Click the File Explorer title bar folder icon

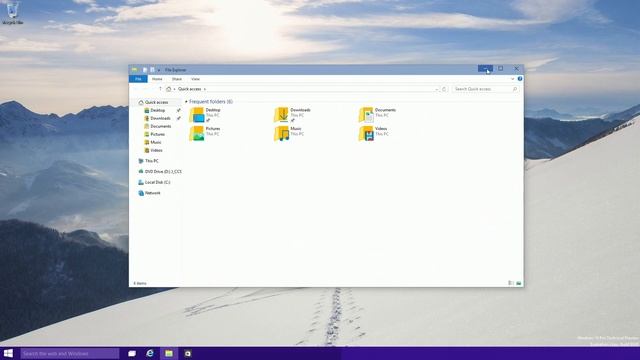coord(134,70)
